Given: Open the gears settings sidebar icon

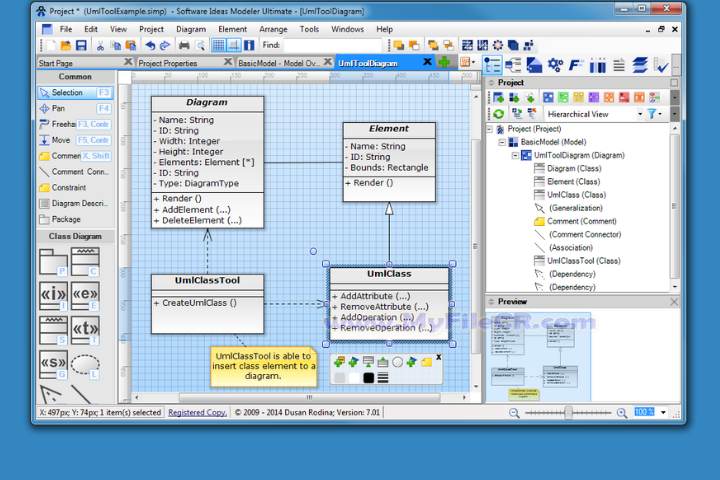Looking at the screenshot, I should point(555,65).
